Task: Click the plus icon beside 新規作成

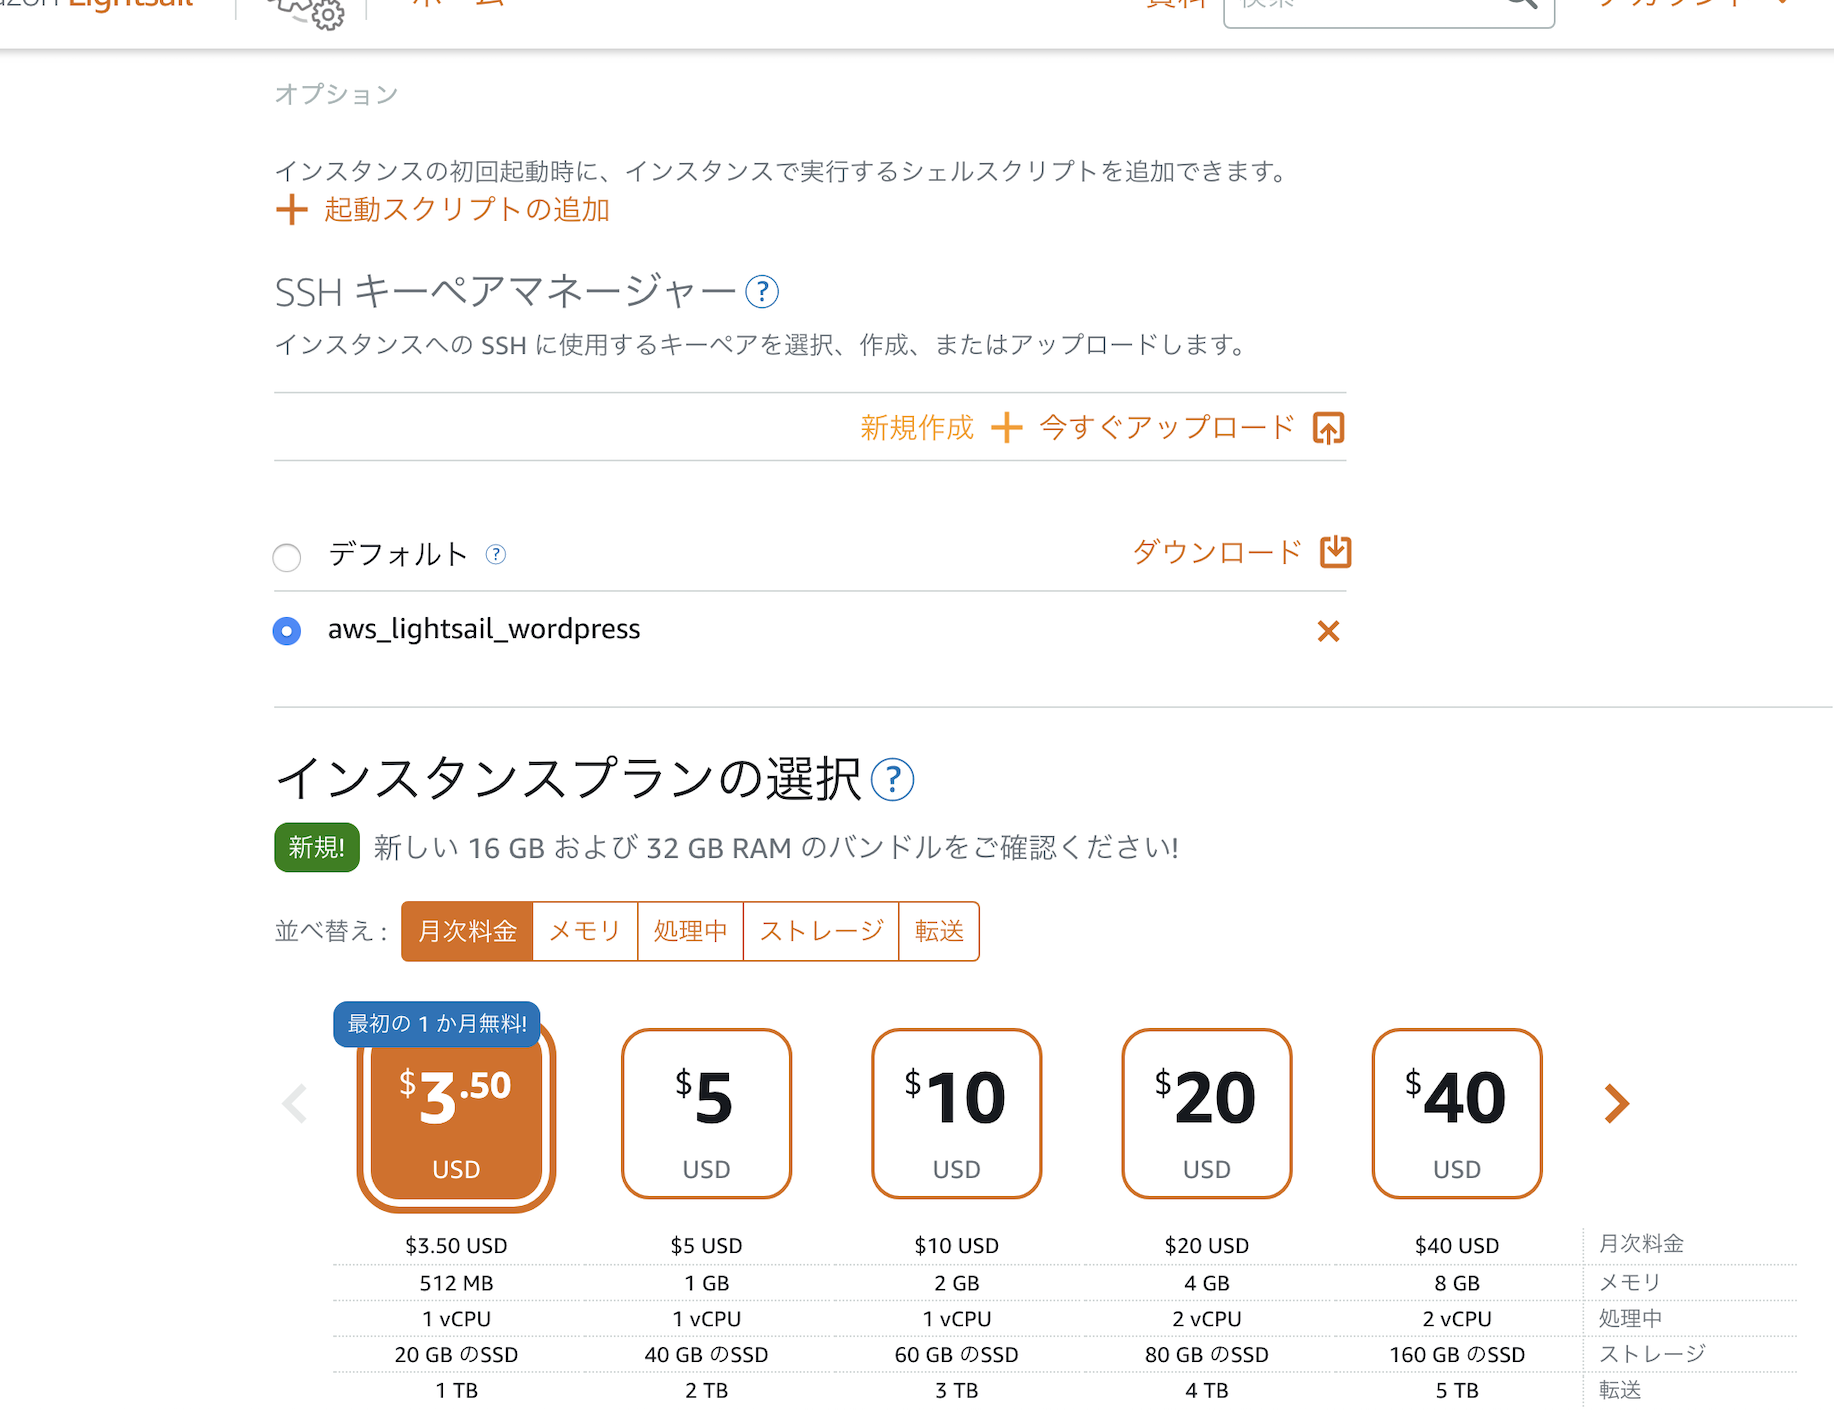Action: tap(1007, 428)
